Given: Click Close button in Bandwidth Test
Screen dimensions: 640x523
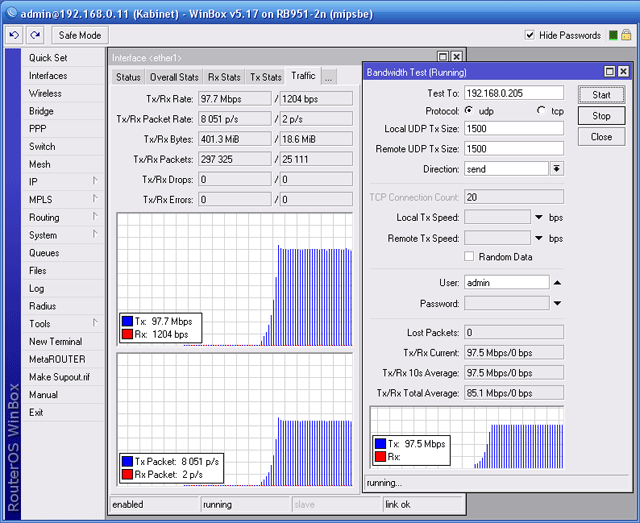Looking at the screenshot, I should click(601, 137).
